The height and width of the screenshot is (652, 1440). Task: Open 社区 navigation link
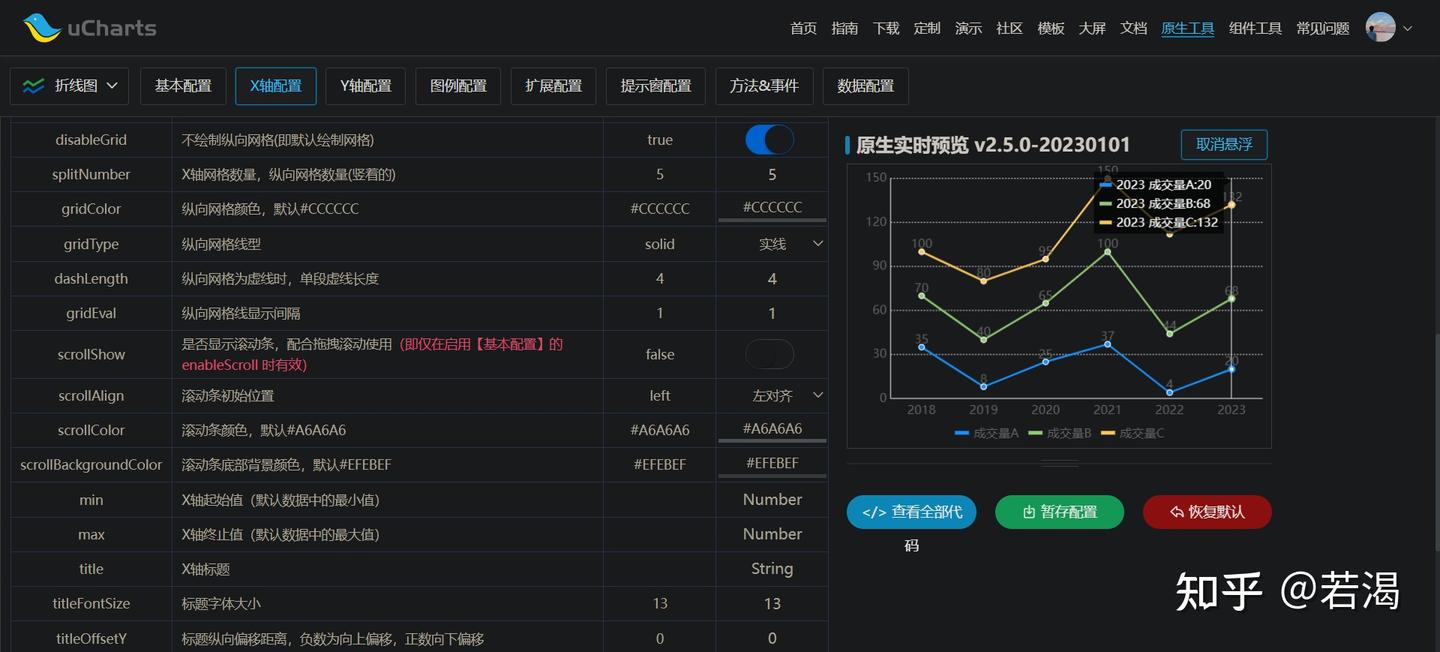(1010, 28)
